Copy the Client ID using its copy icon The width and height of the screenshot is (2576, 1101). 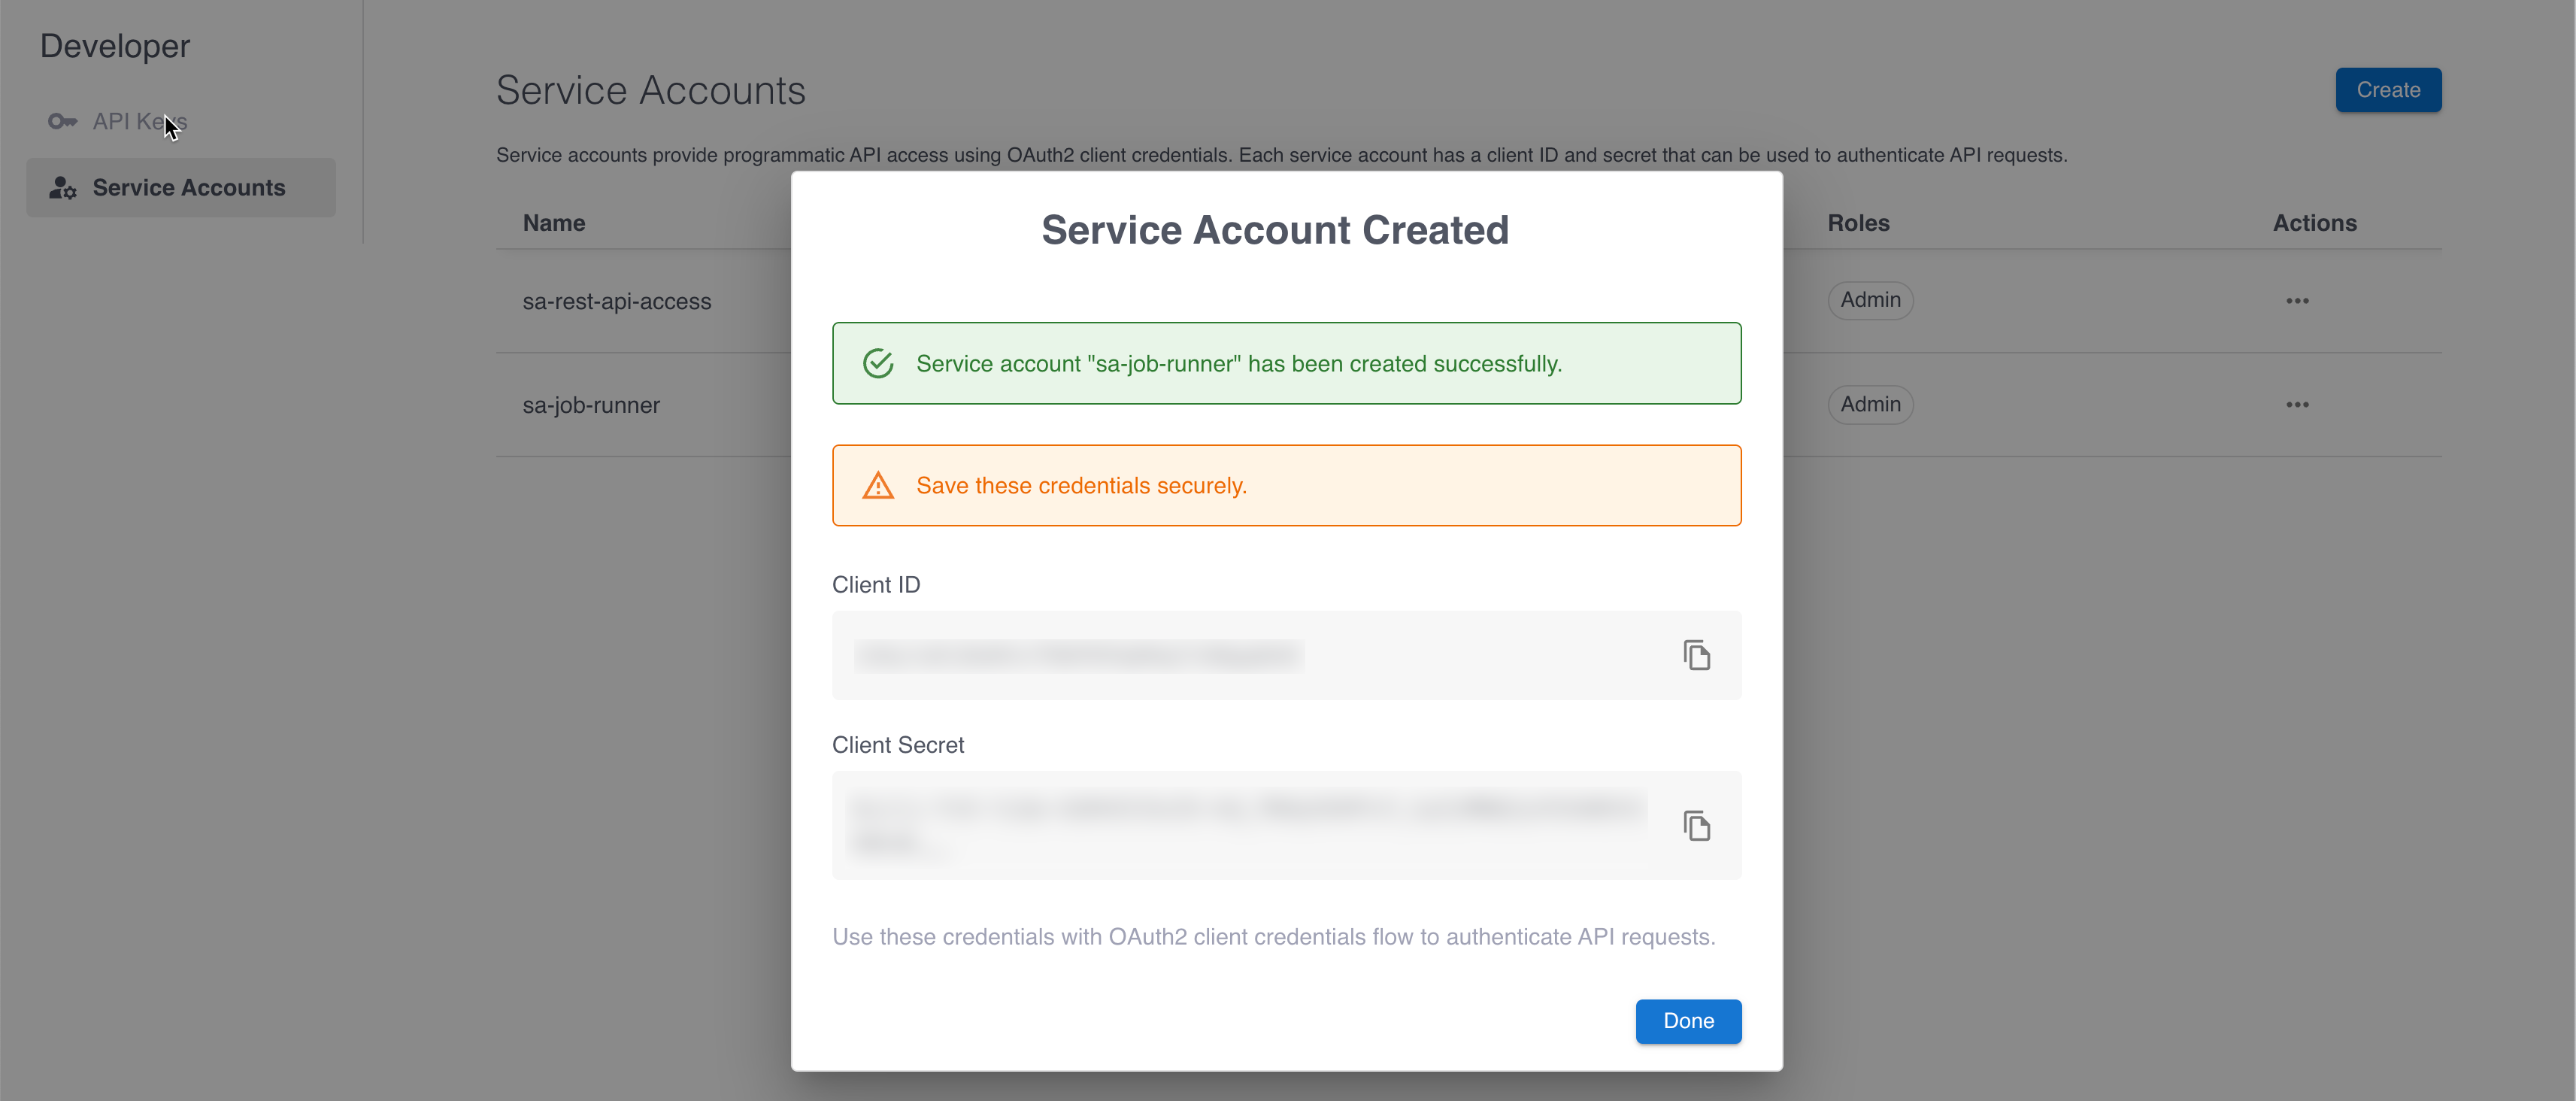1697,655
